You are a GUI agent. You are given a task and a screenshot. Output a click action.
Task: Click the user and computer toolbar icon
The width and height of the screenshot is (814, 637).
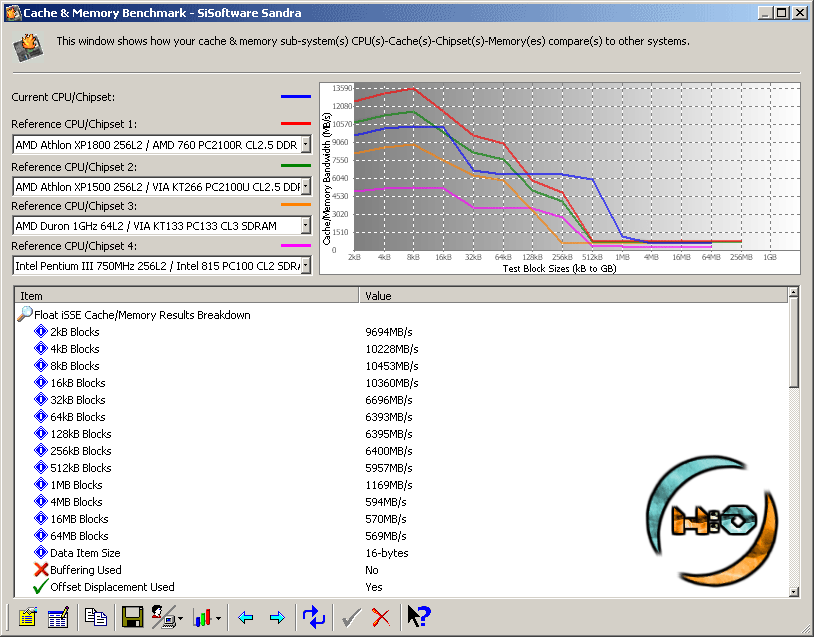click(x=163, y=617)
